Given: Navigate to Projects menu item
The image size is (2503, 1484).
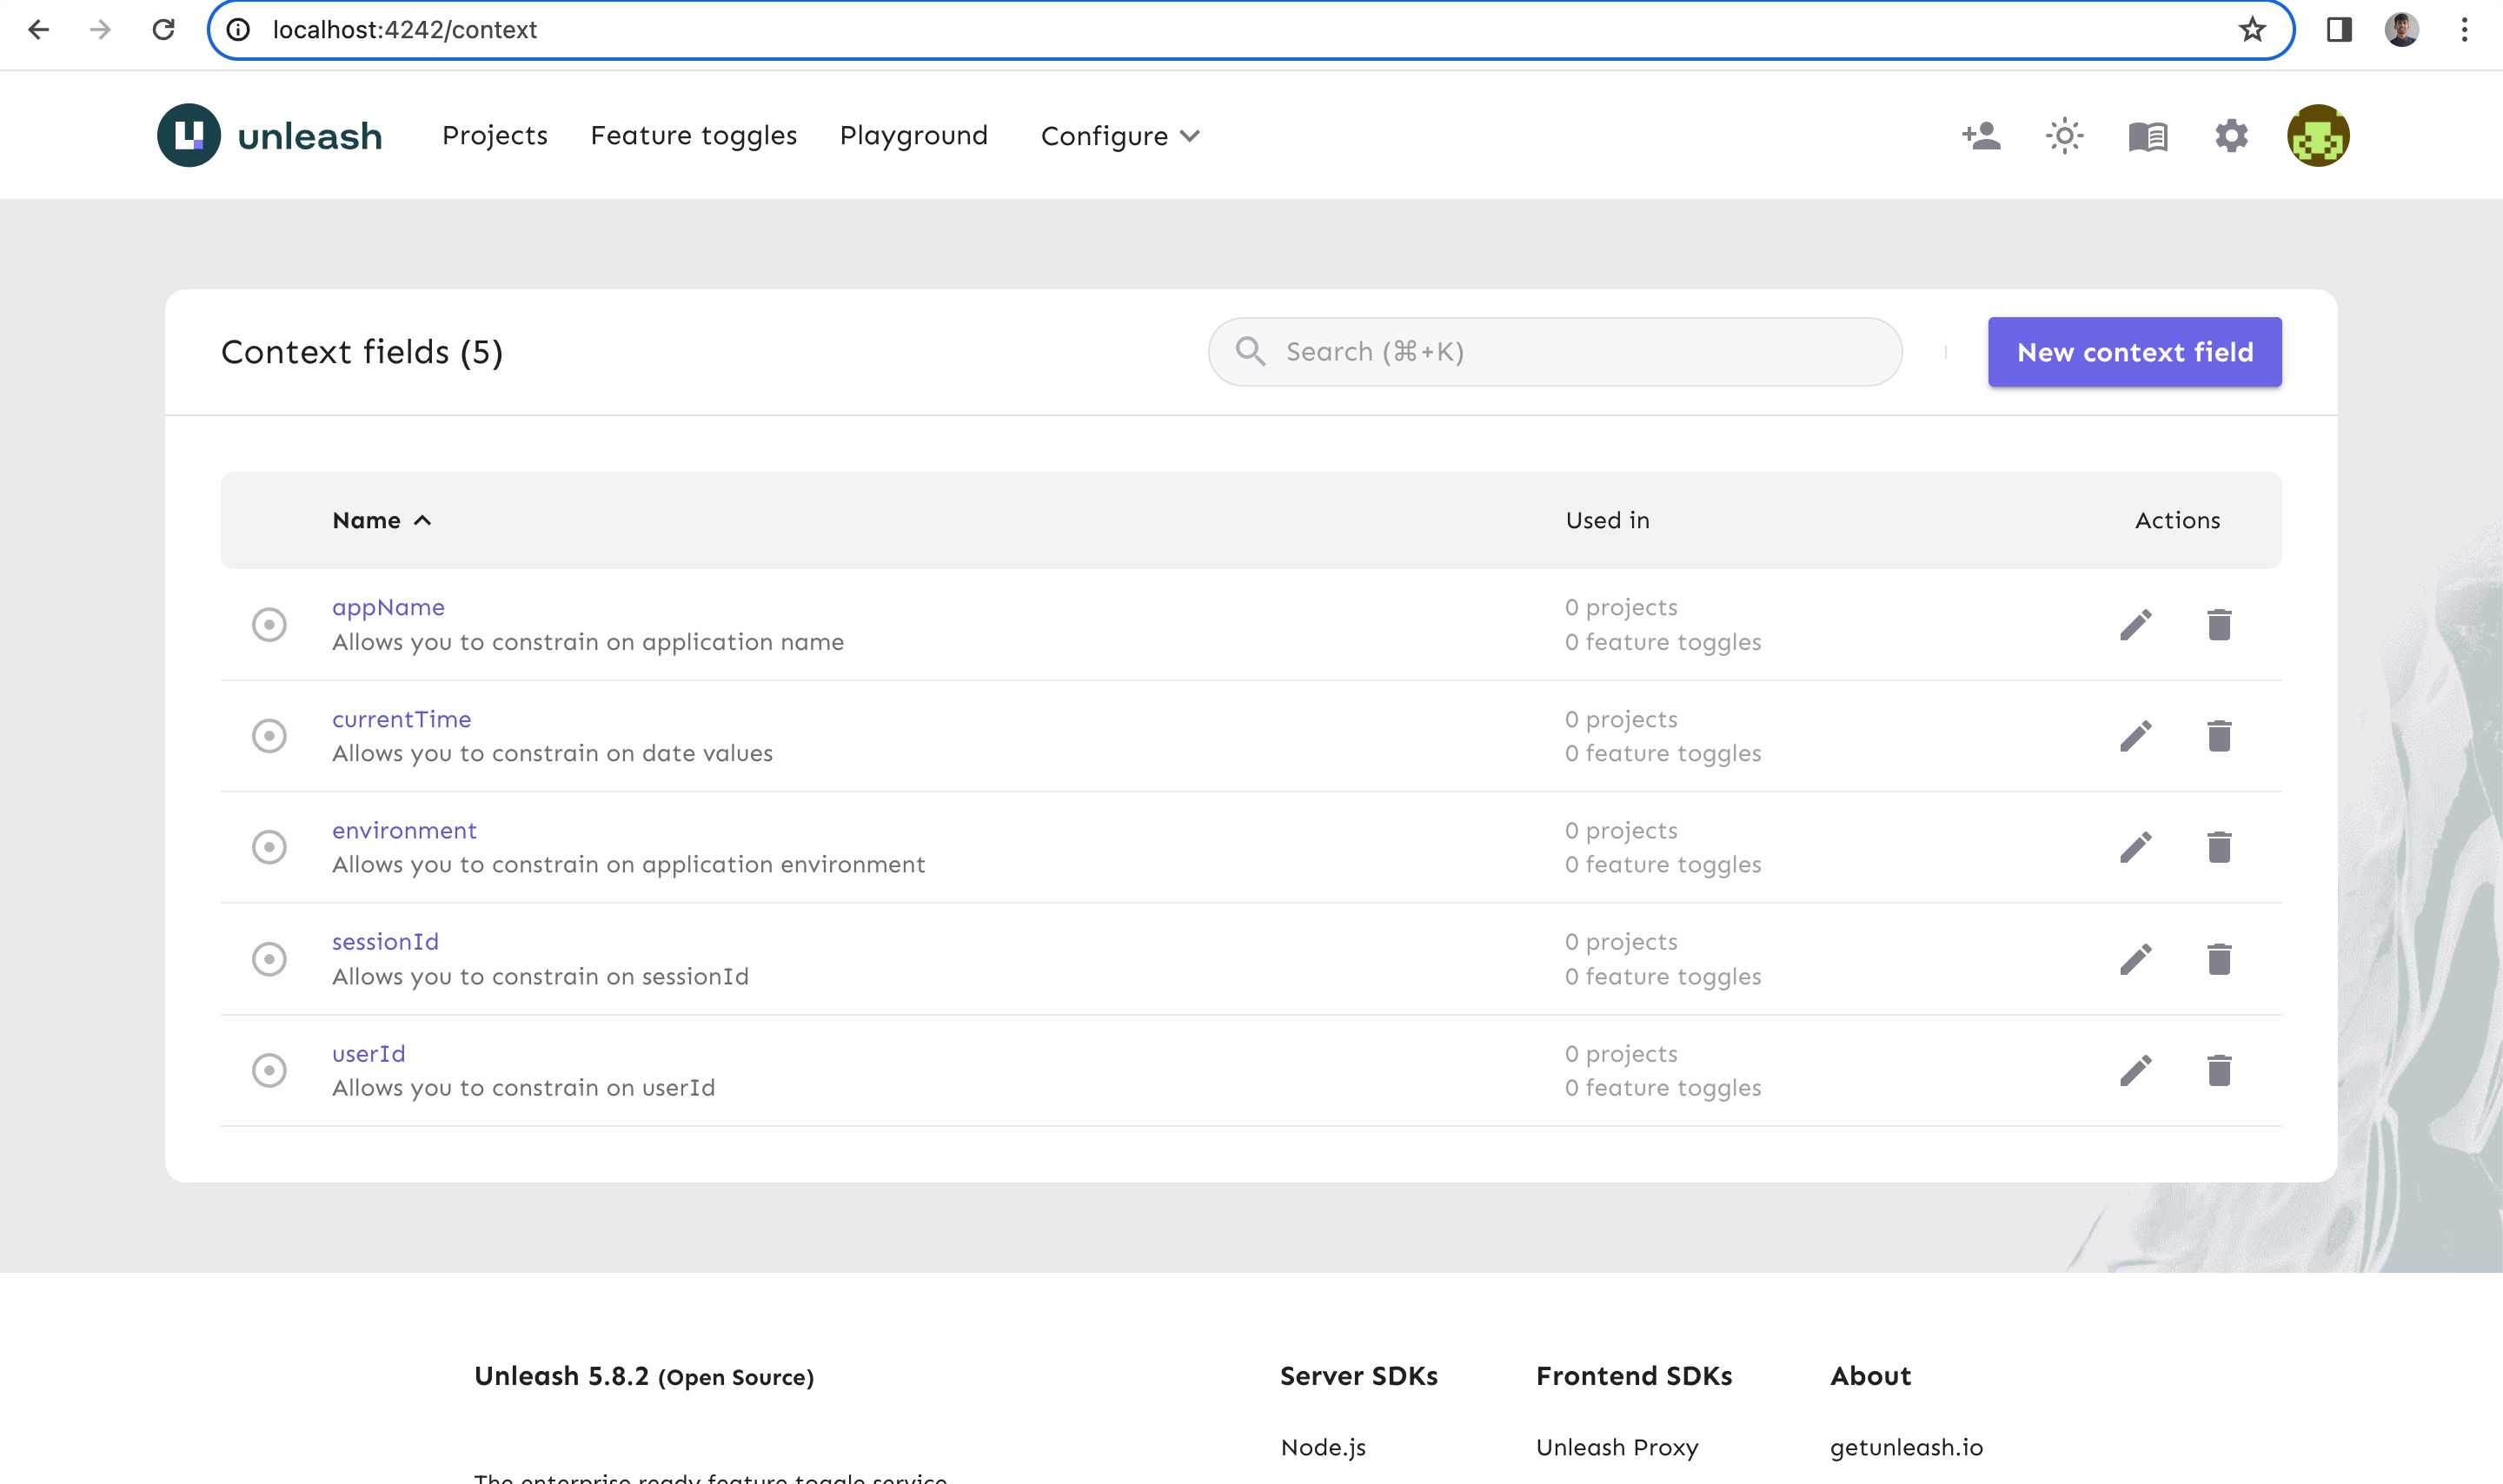Looking at the screenshot, I should coord(495,135).
